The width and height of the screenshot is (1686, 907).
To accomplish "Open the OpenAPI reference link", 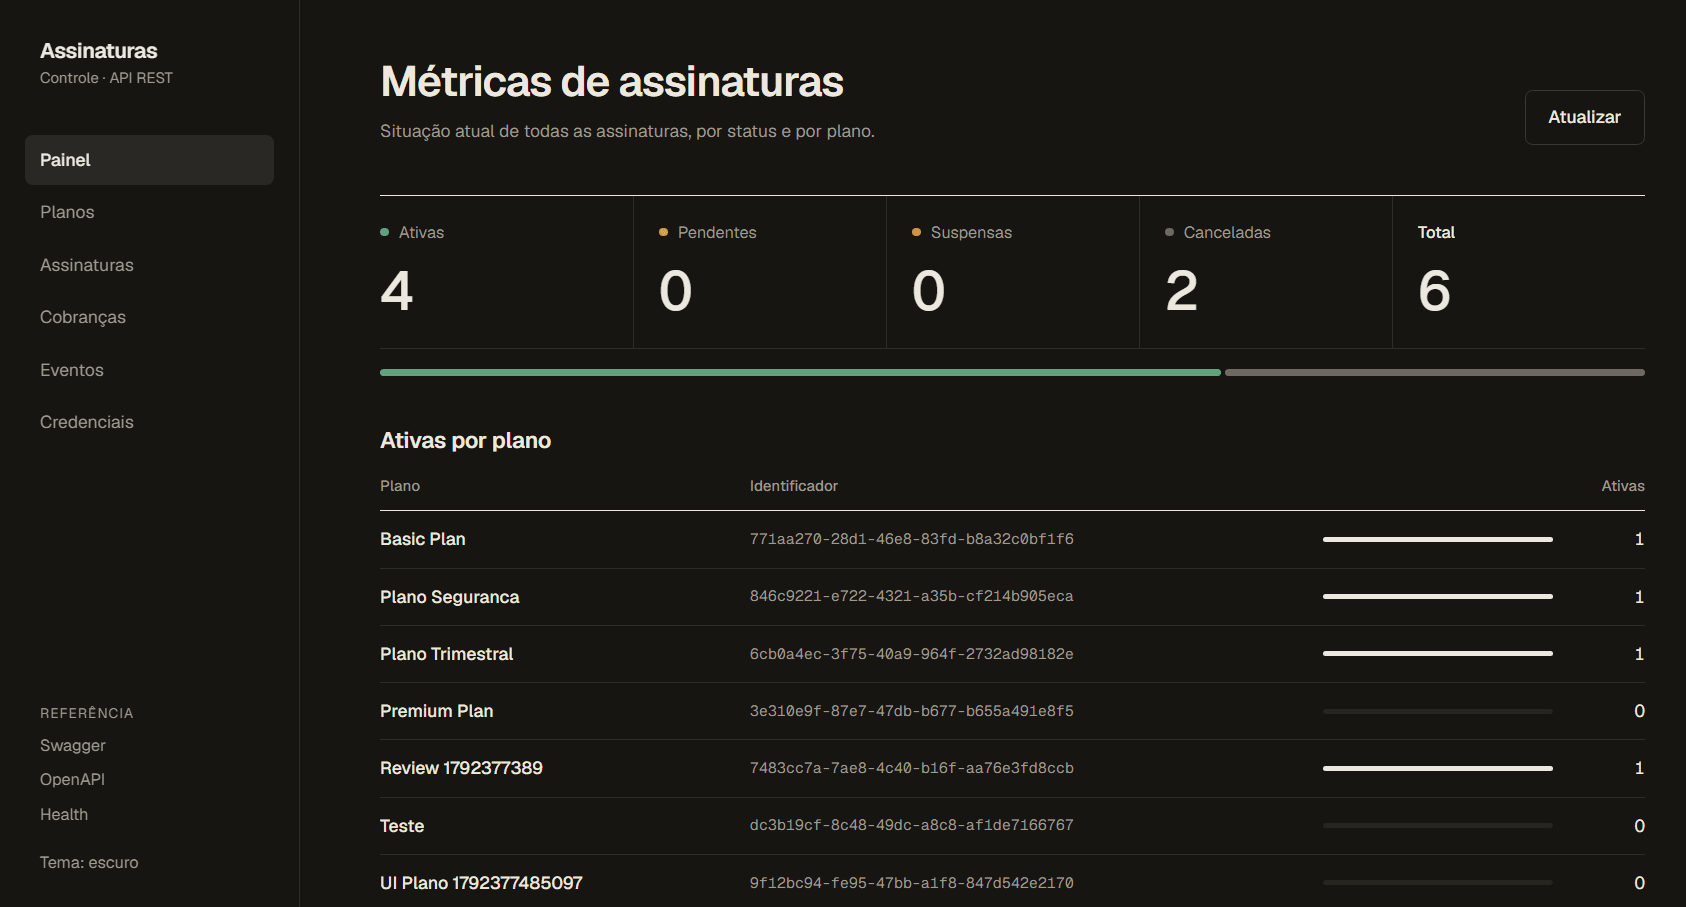I will click(72, 780).
